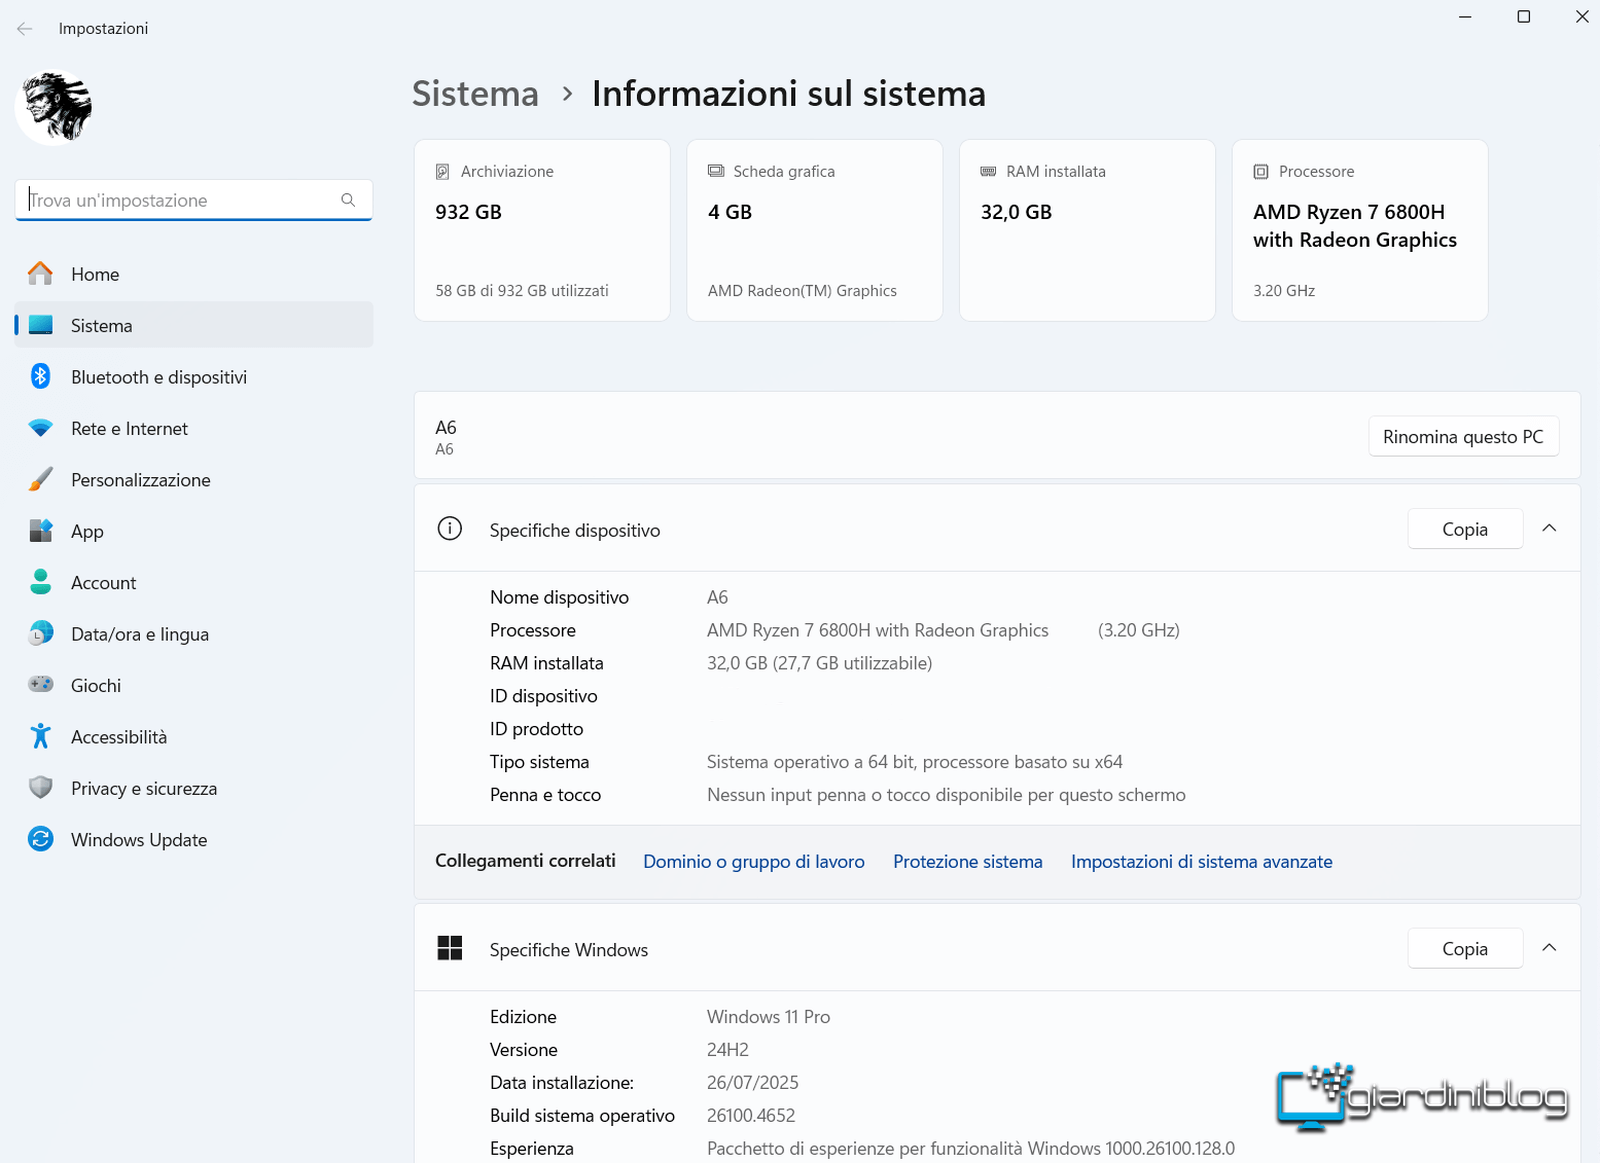Viewport: 1600px width, 1163px height.
Task: Open the Protezione sistema link
Action: [x=968, y=861]
